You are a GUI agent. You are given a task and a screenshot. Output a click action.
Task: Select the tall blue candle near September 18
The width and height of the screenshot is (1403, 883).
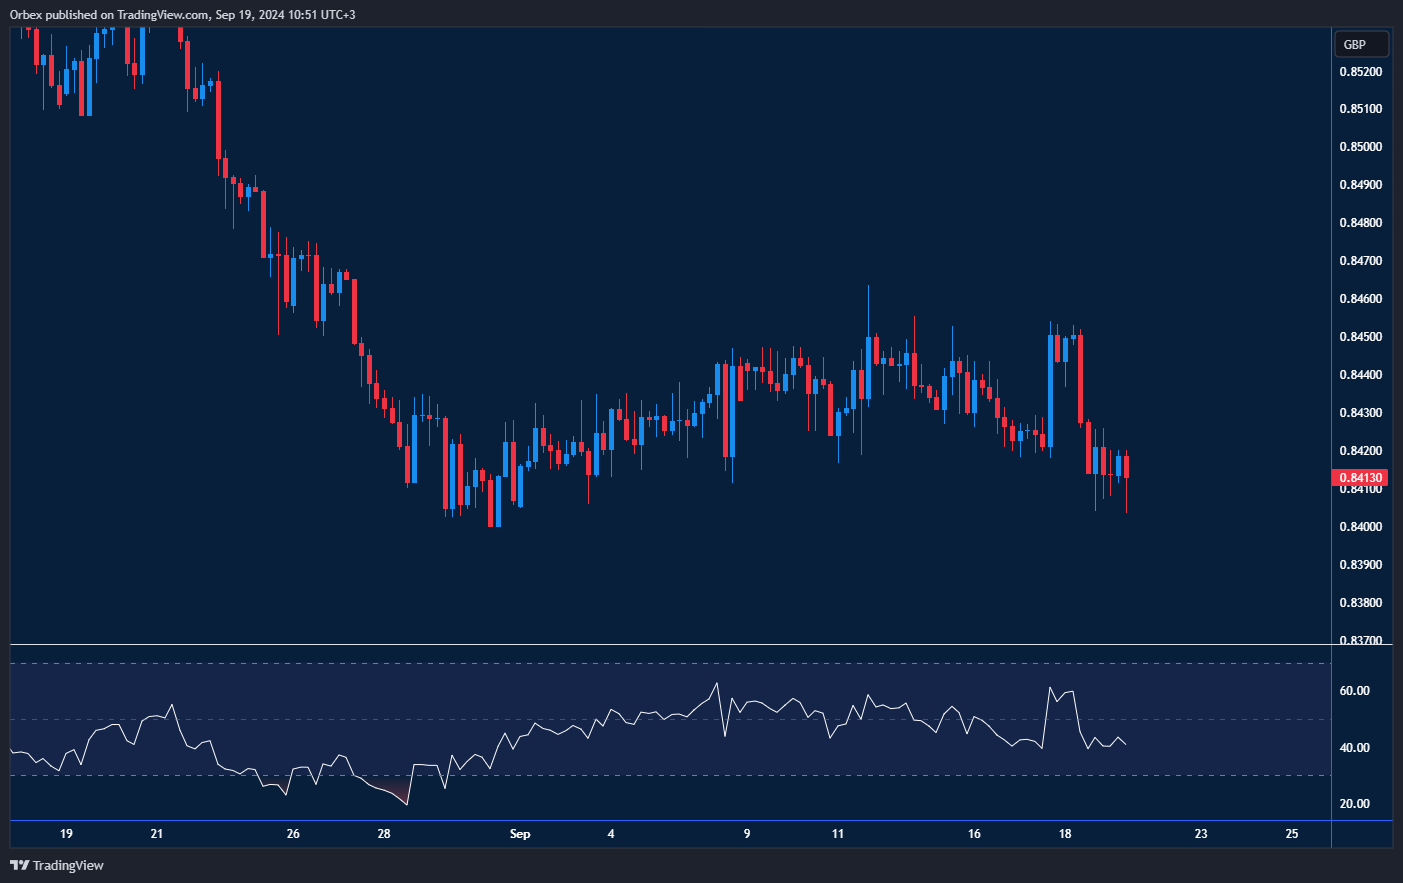tap(1050, 390)
